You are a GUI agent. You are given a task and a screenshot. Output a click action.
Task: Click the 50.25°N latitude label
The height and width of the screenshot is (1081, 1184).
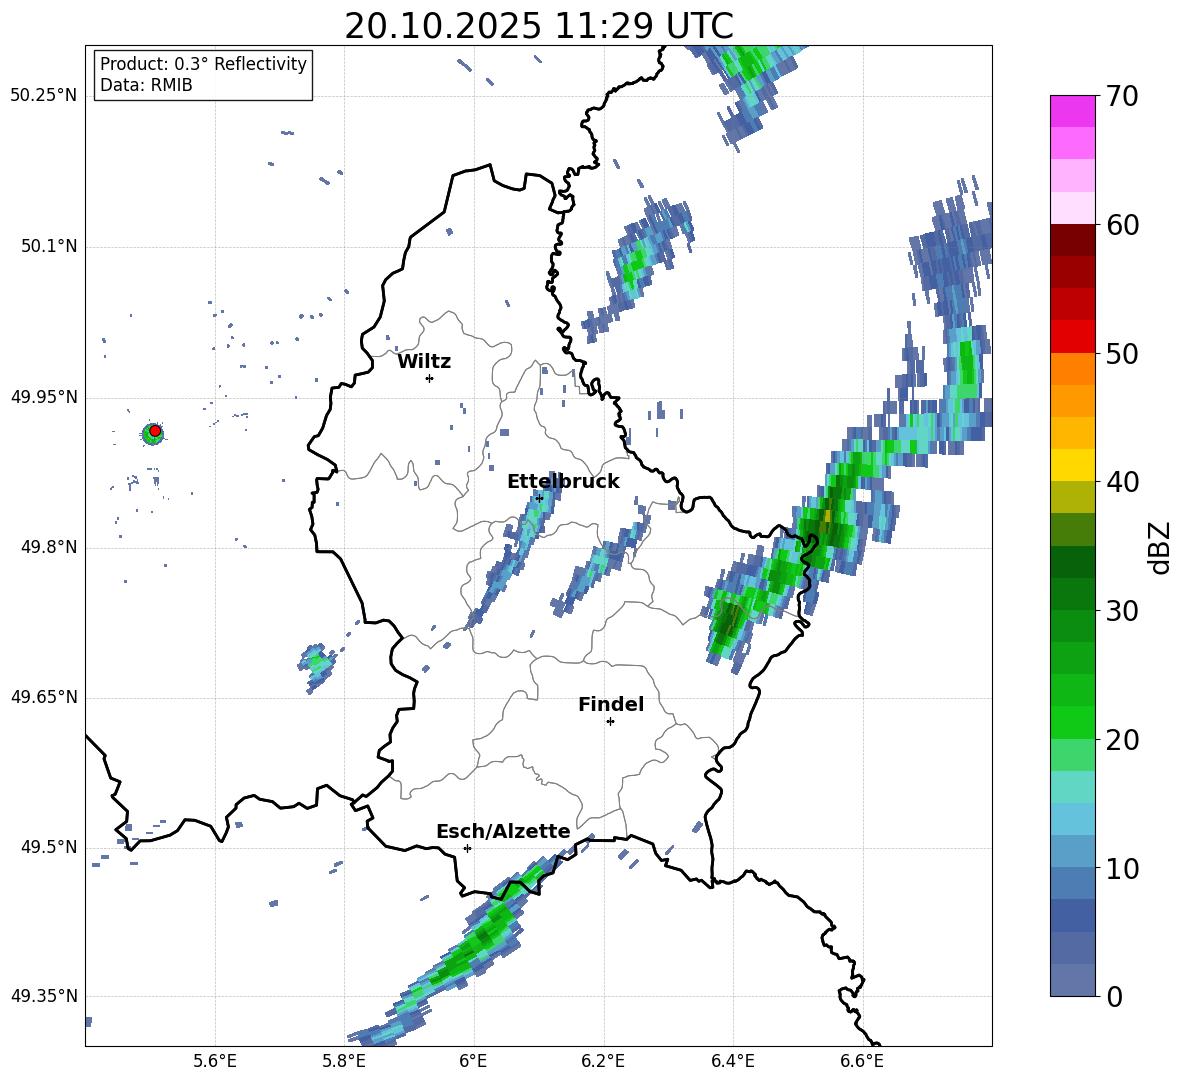pos(44,96)
